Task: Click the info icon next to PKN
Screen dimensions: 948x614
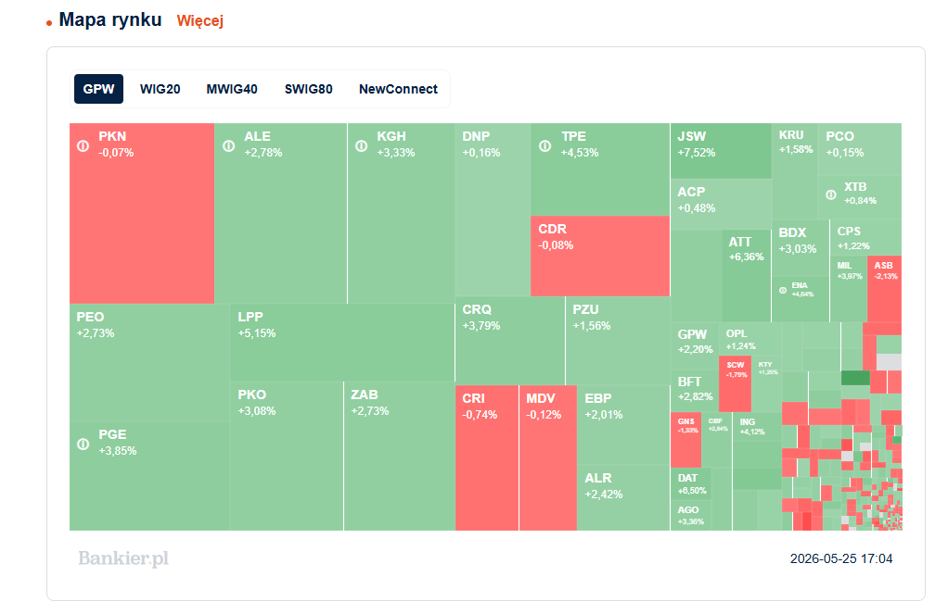Action: [83, 146]
